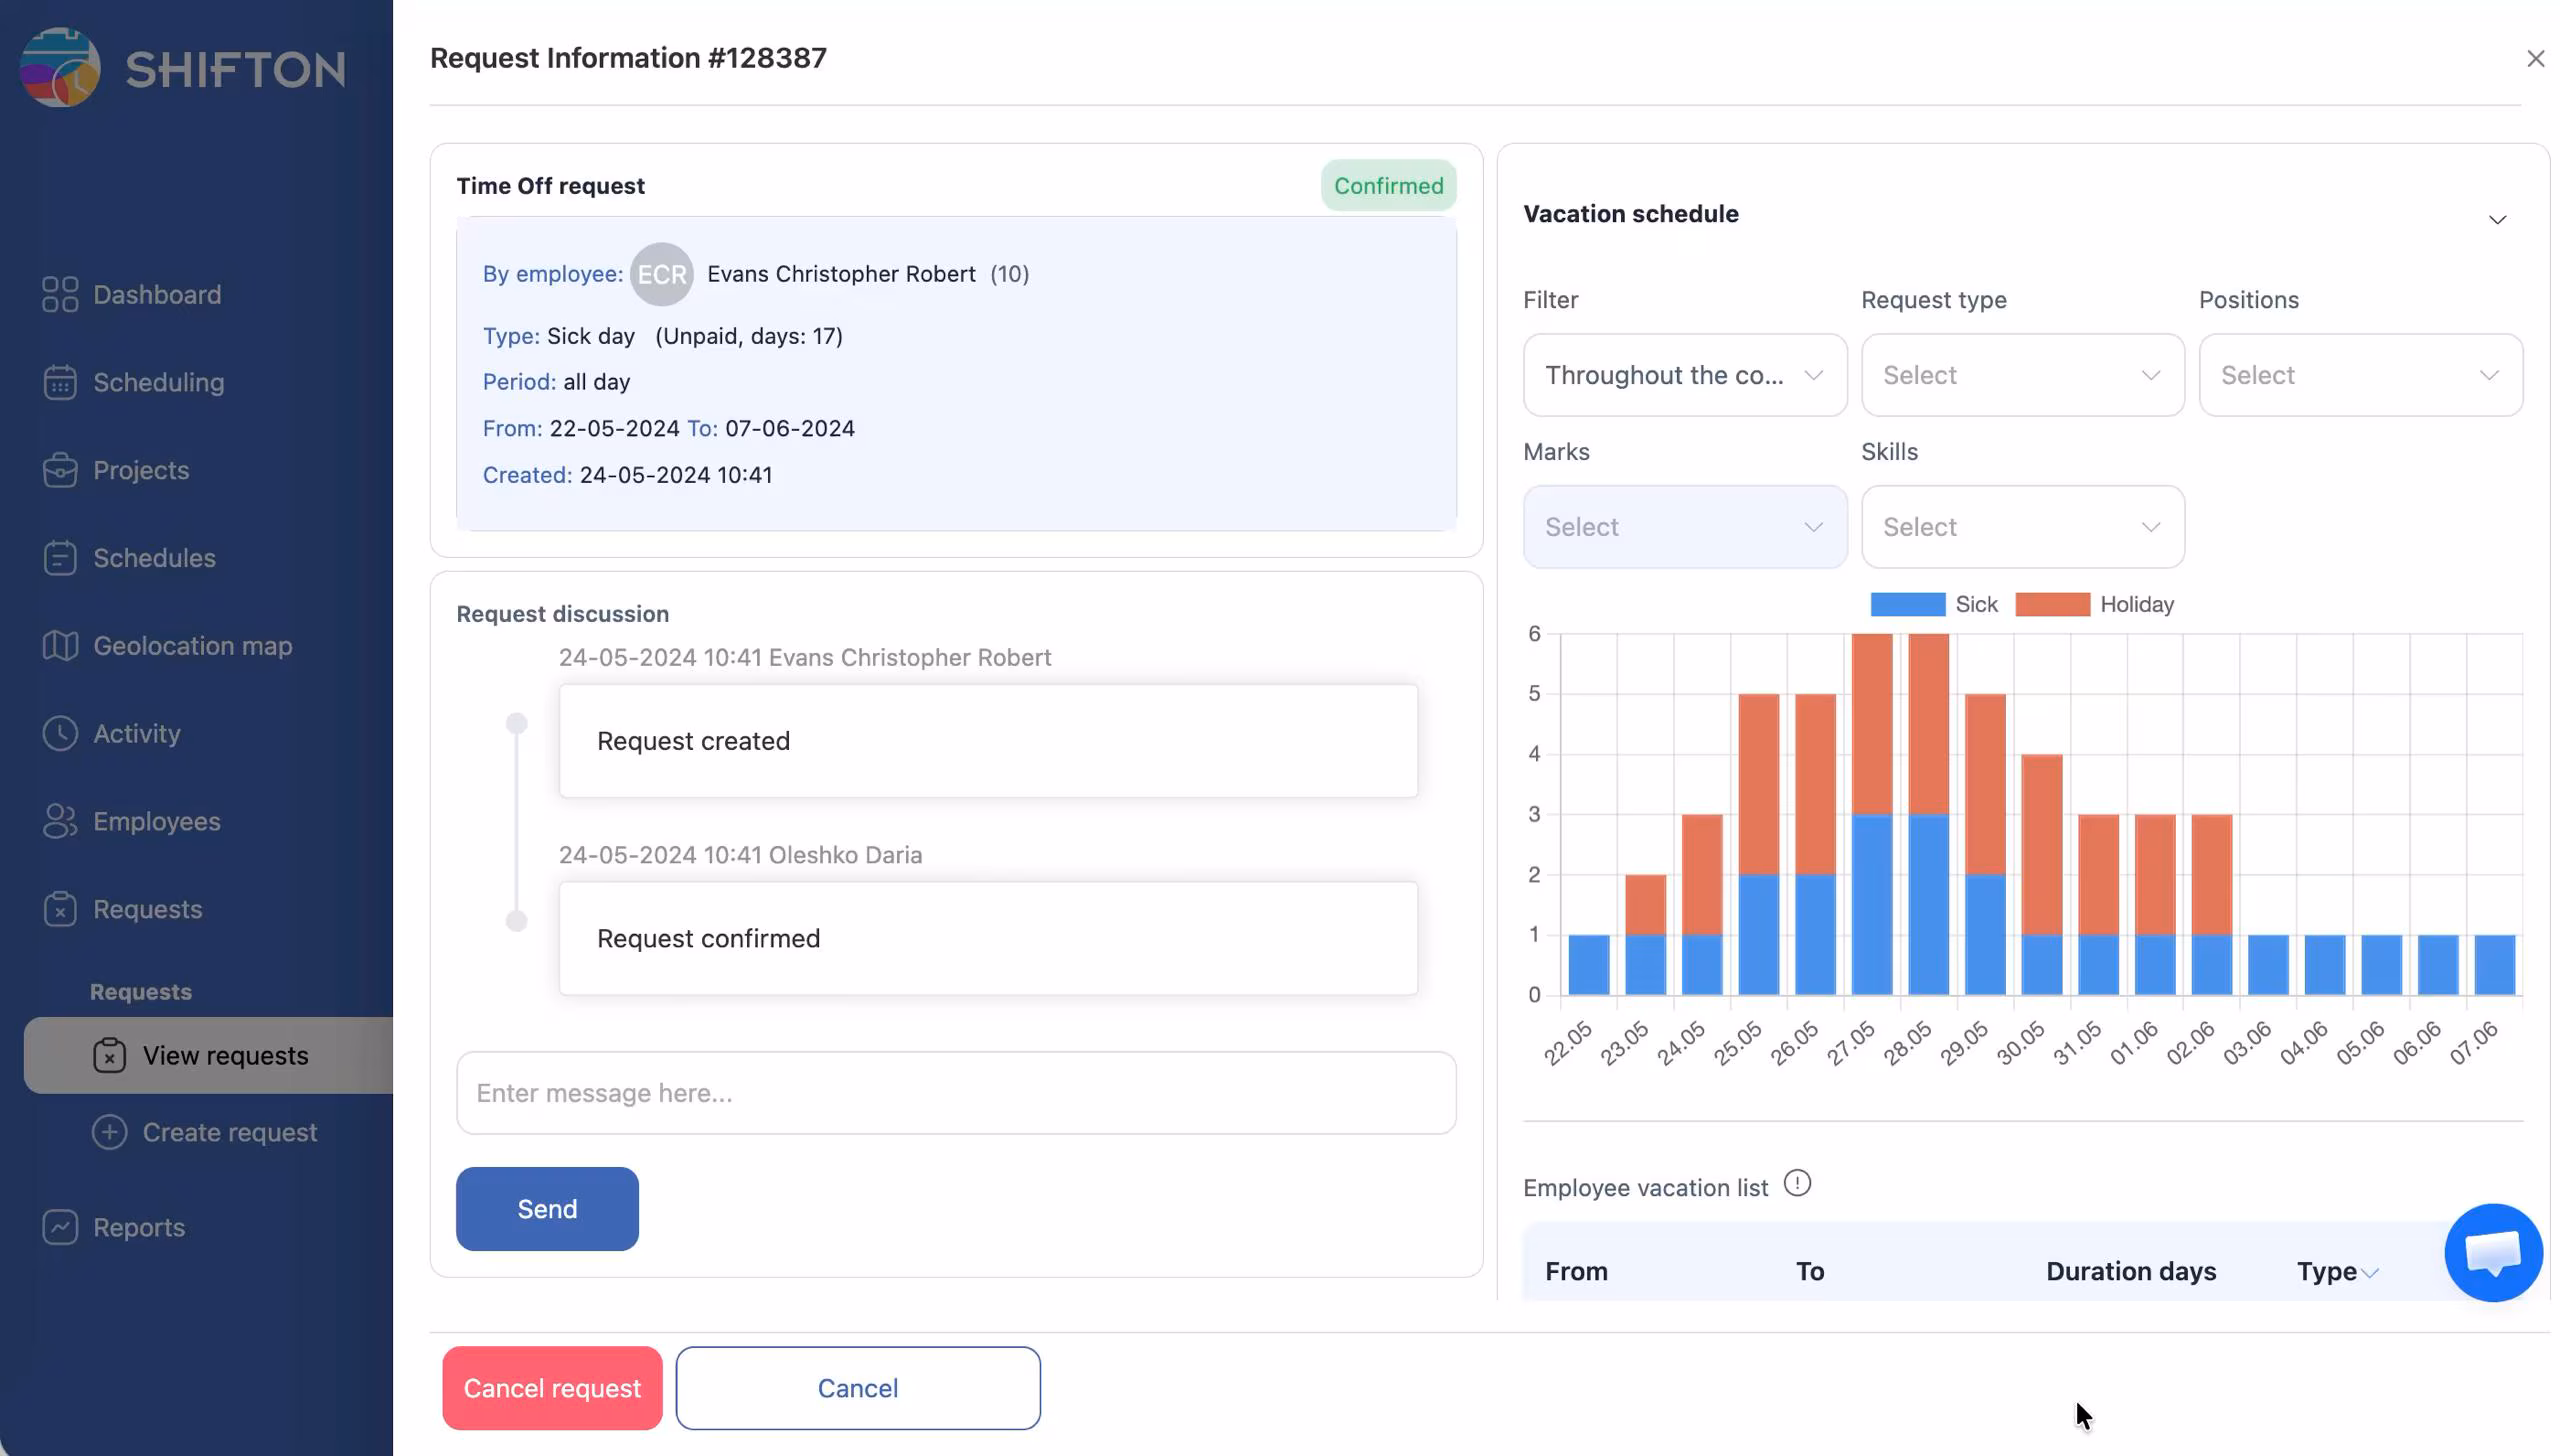Click info icon beside Employee vacation list
The height and width of the screenshot is (1456, 2560).
1797,1184
